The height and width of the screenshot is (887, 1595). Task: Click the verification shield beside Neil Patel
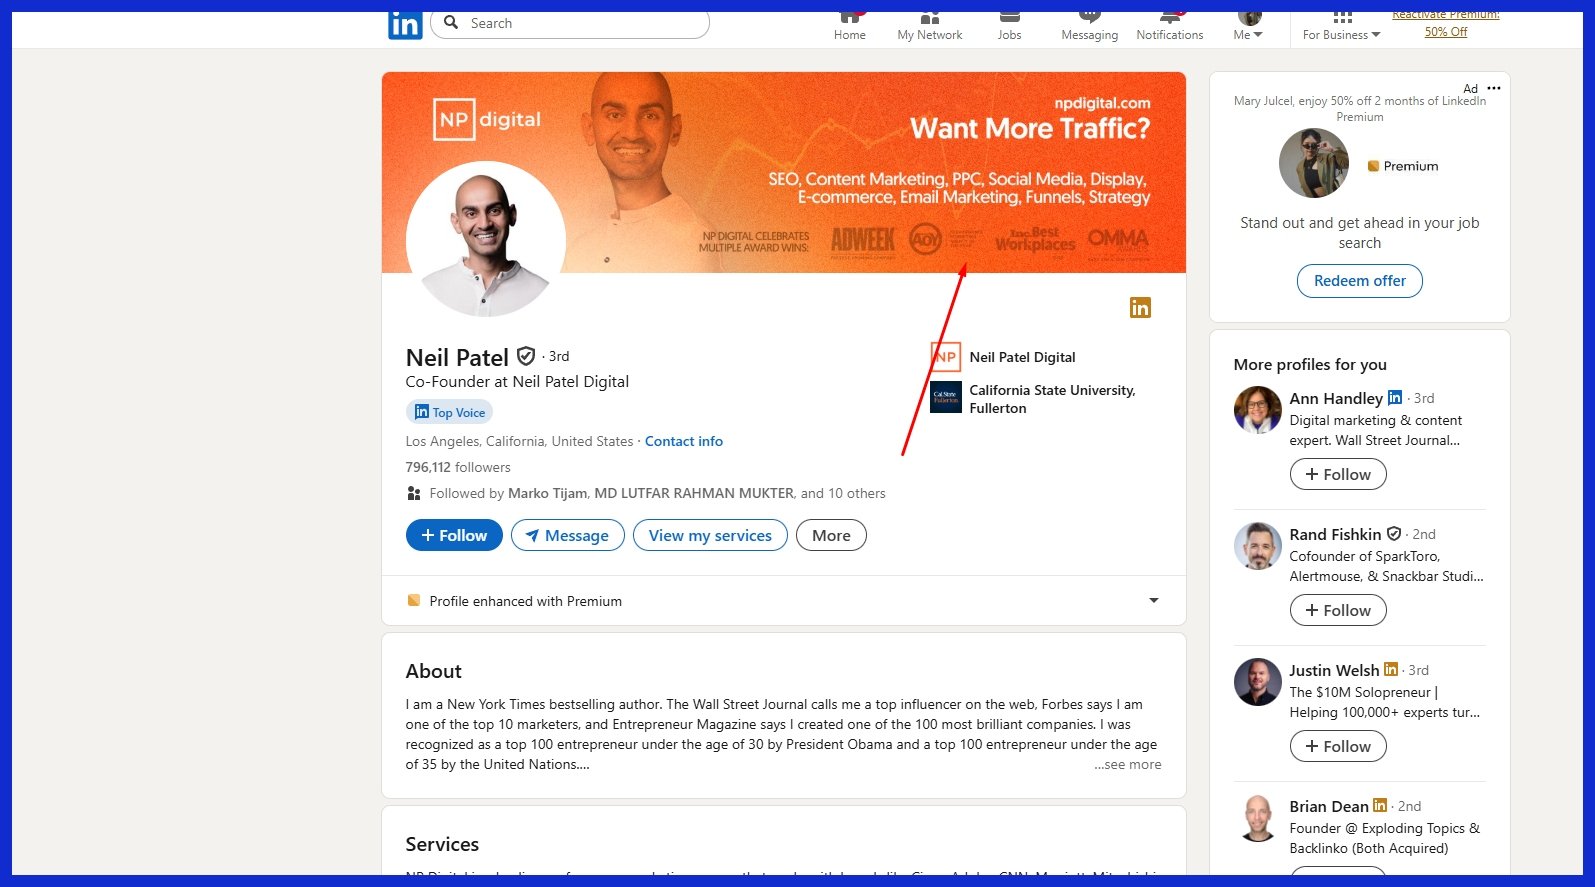pos(526,356)
